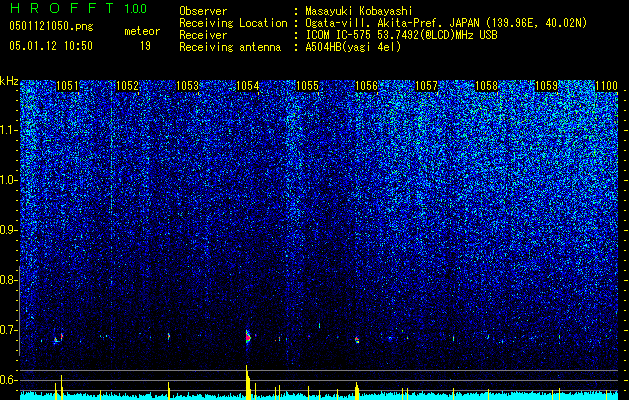Click the 1057 time marker

(x=426, y=86)
